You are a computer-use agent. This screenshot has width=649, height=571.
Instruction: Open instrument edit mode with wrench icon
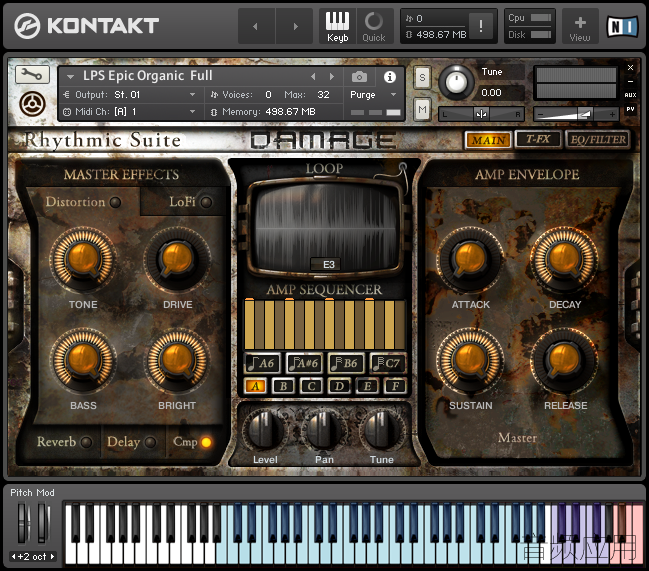[32, 74]
